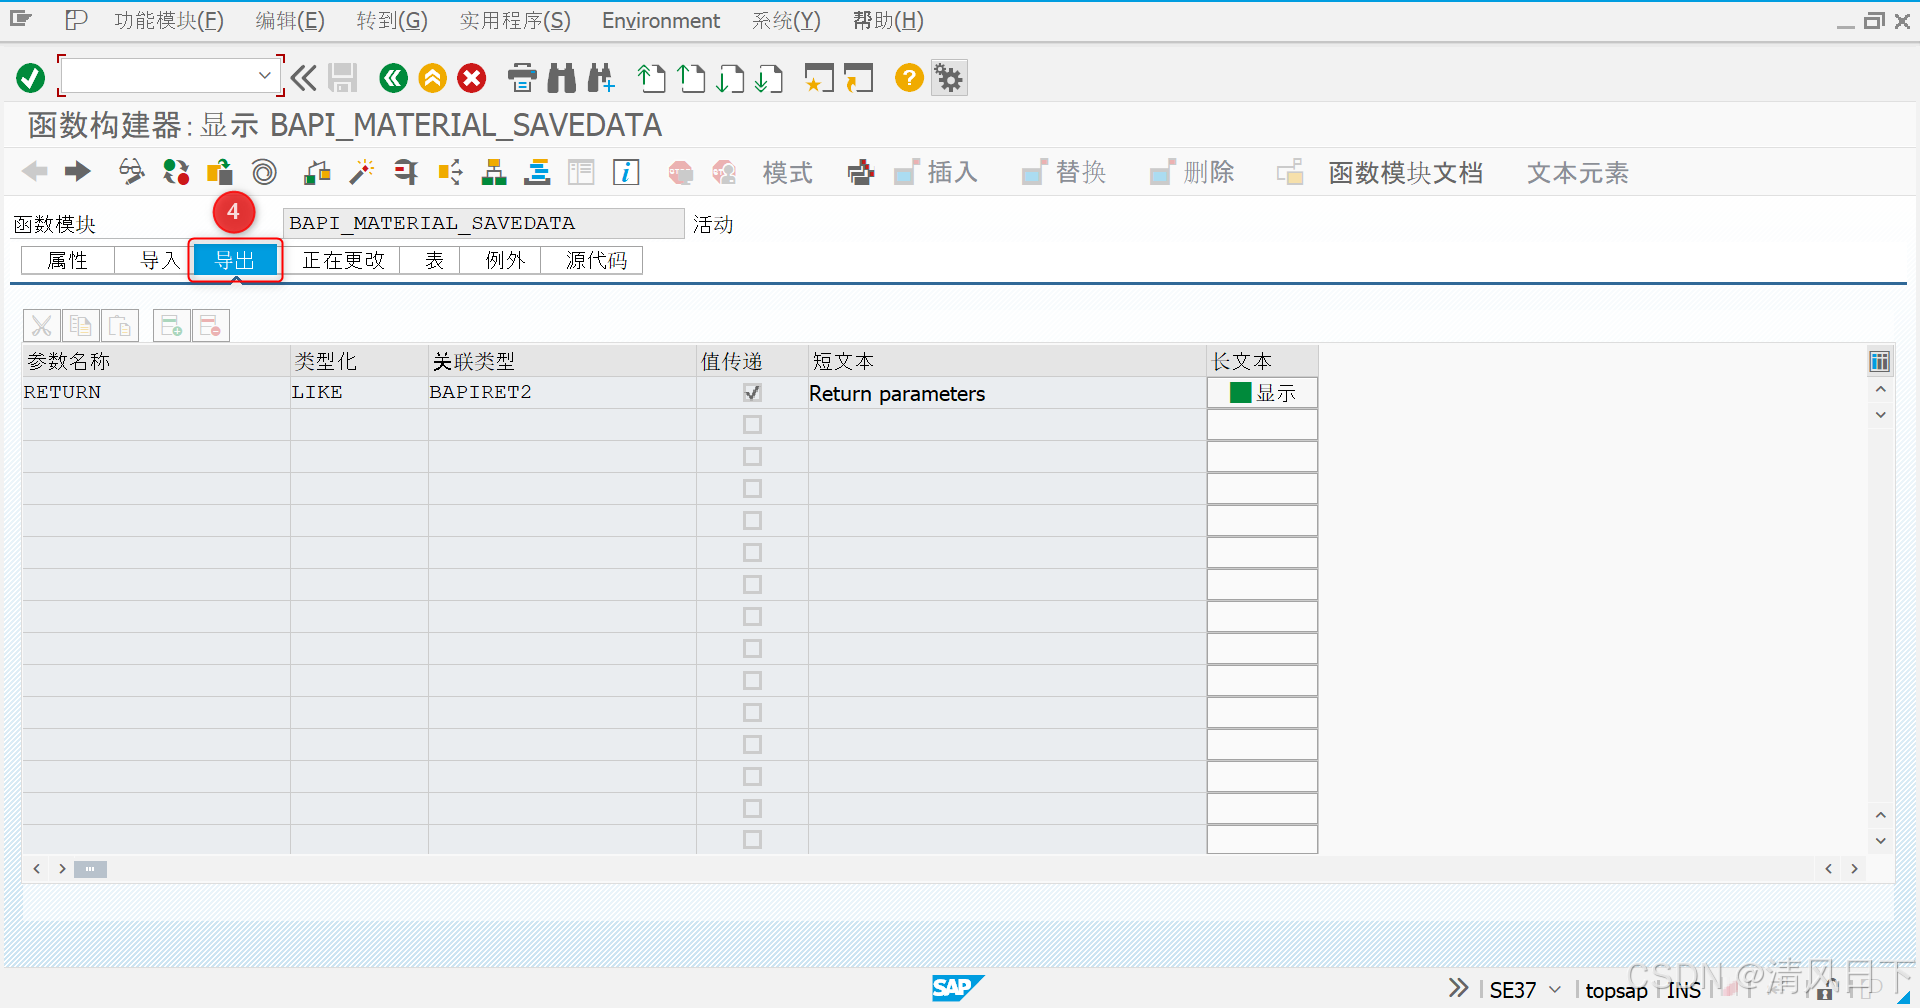Click the green Back round icon
This screenshot has width=1920, height=1008.
pyautogui.click(x=393, y=77)
